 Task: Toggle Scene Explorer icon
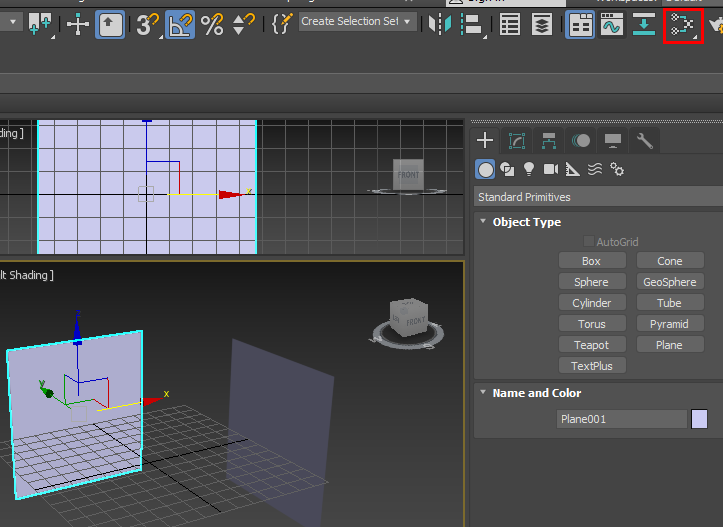click(x=510, y=25)
